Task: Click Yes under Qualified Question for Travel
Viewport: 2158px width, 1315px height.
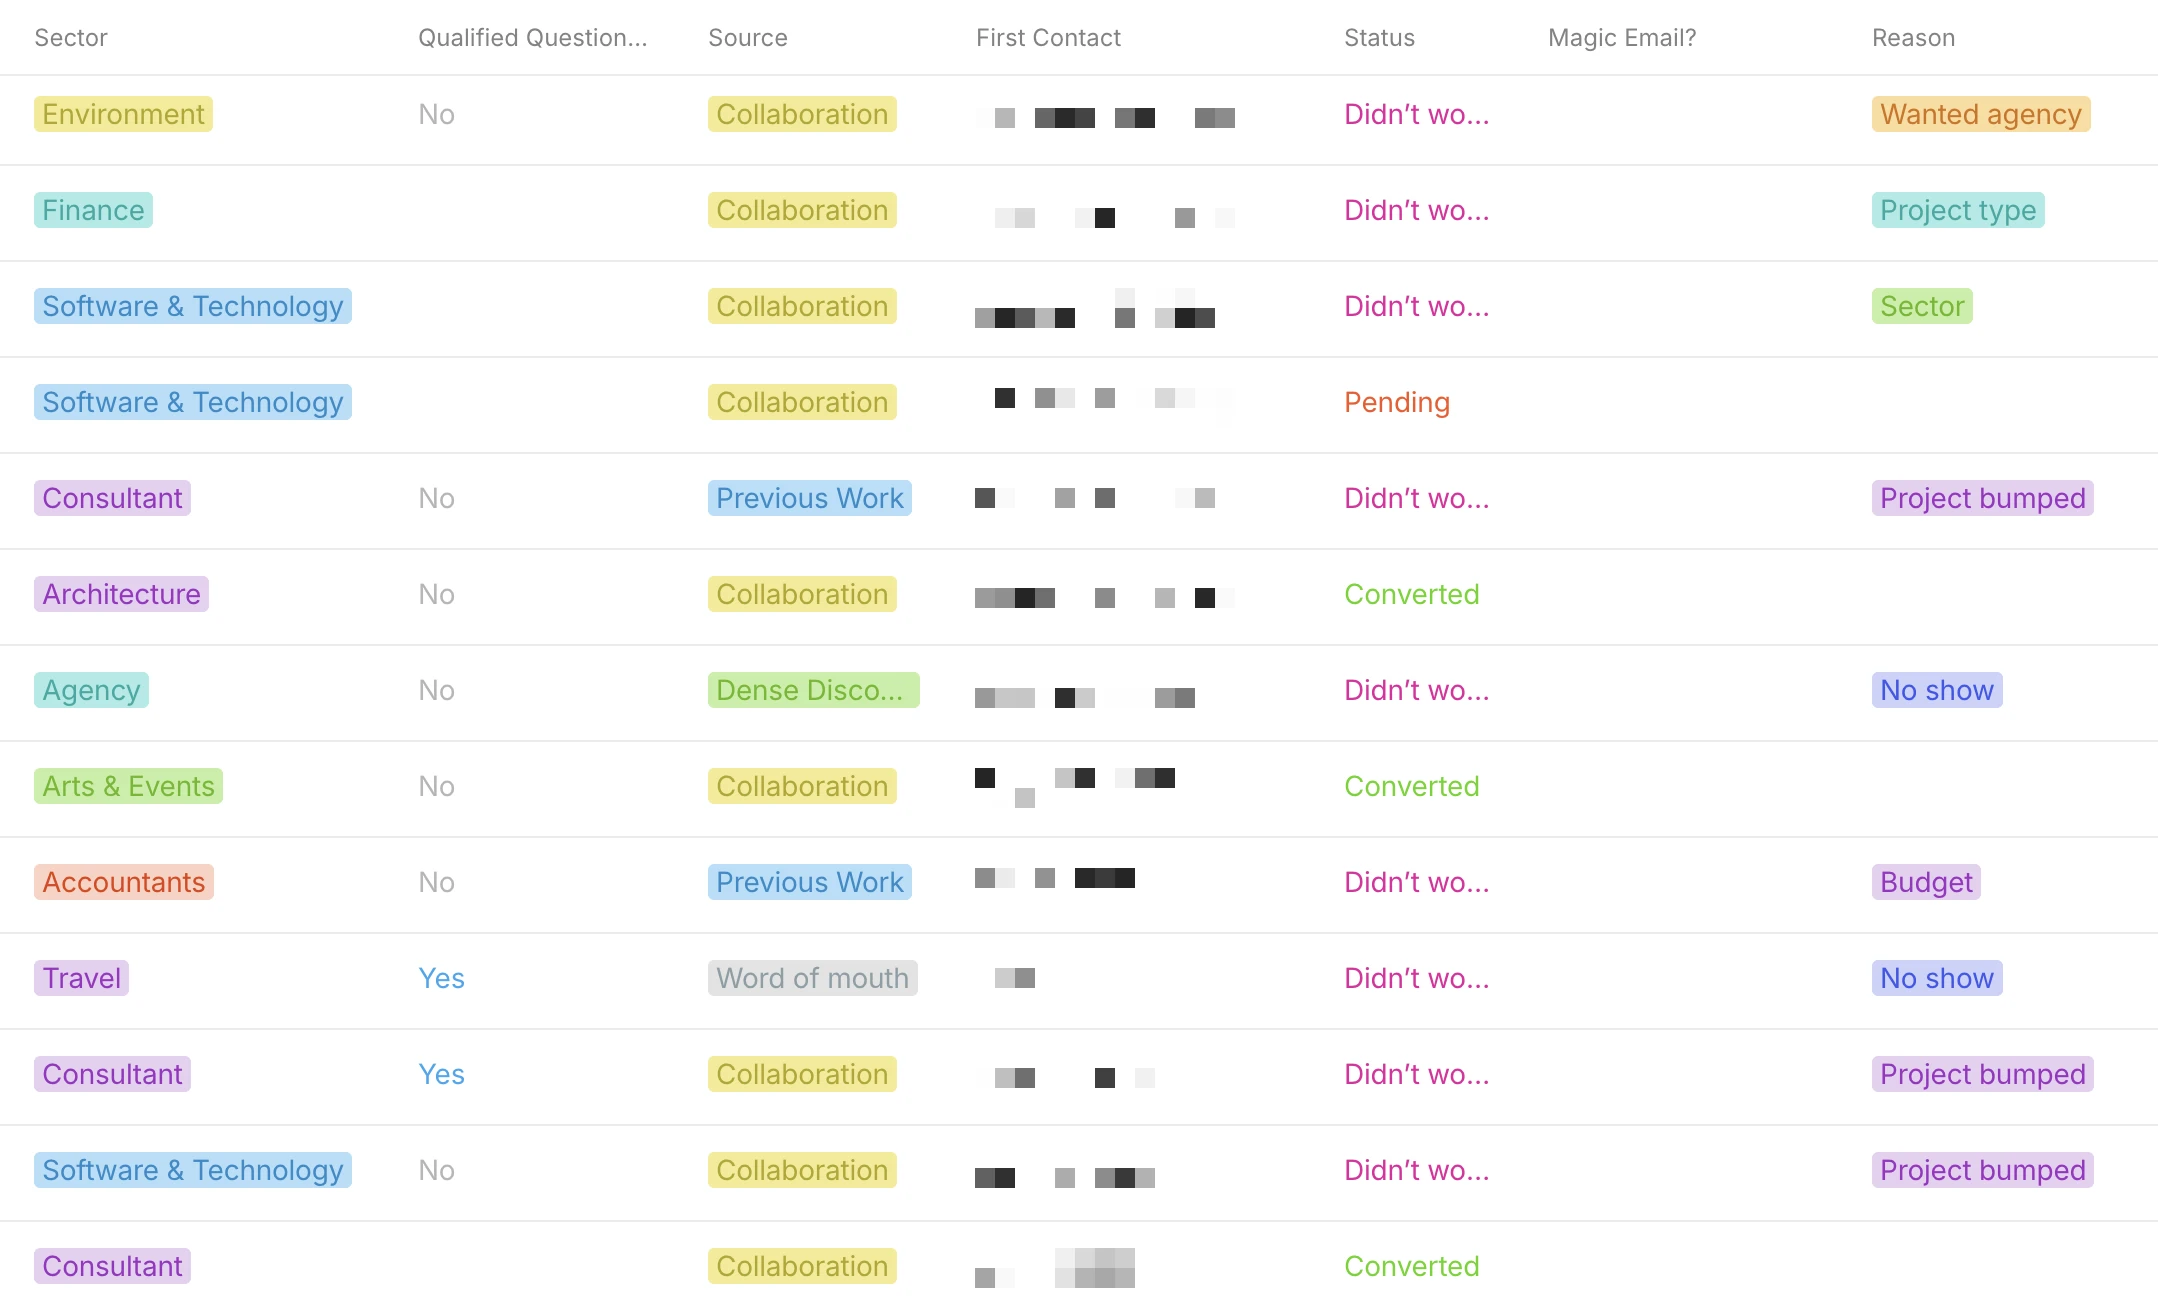Action: coord(441,978)
